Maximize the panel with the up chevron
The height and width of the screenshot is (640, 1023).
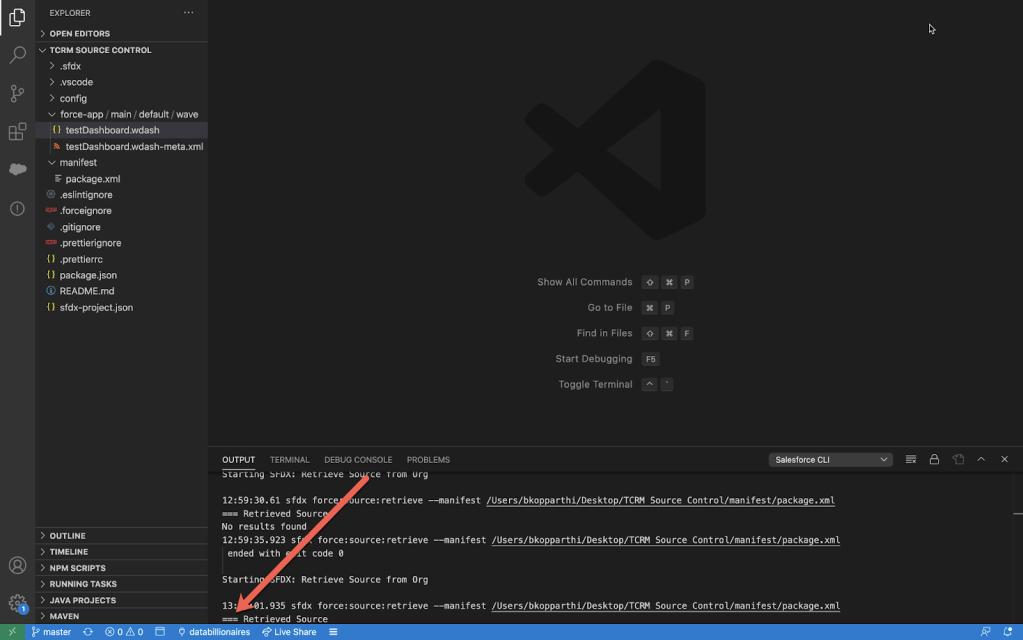pos(981,460)
